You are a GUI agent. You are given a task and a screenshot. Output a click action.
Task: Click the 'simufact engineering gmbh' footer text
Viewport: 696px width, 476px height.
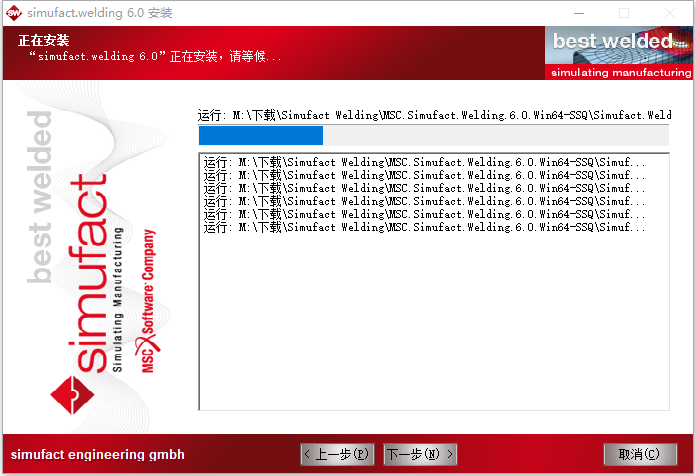coord(98,454)
